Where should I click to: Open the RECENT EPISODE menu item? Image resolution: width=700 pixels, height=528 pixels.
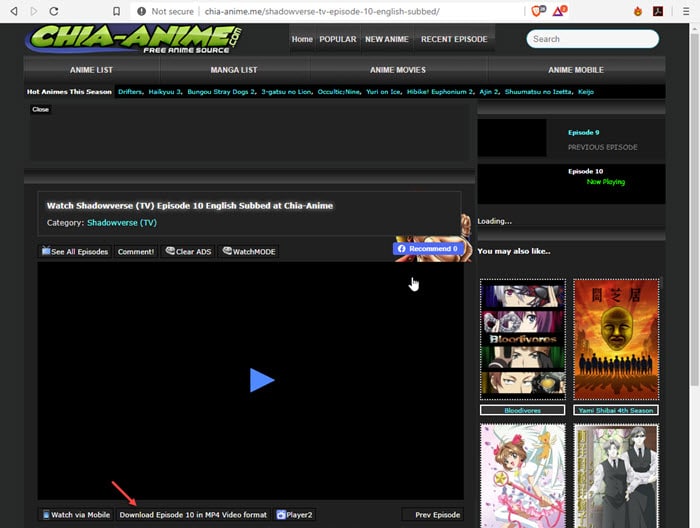[454, 39]
